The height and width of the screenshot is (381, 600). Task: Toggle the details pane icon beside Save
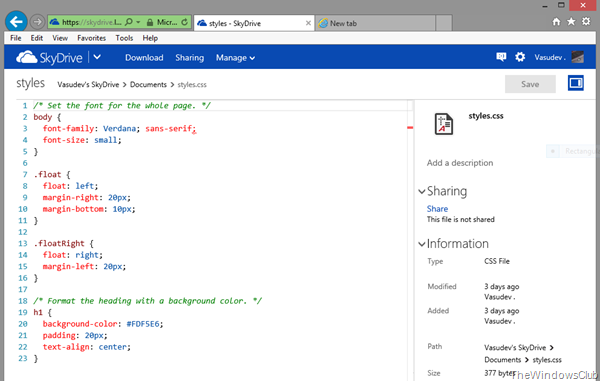tap(576, 83)
